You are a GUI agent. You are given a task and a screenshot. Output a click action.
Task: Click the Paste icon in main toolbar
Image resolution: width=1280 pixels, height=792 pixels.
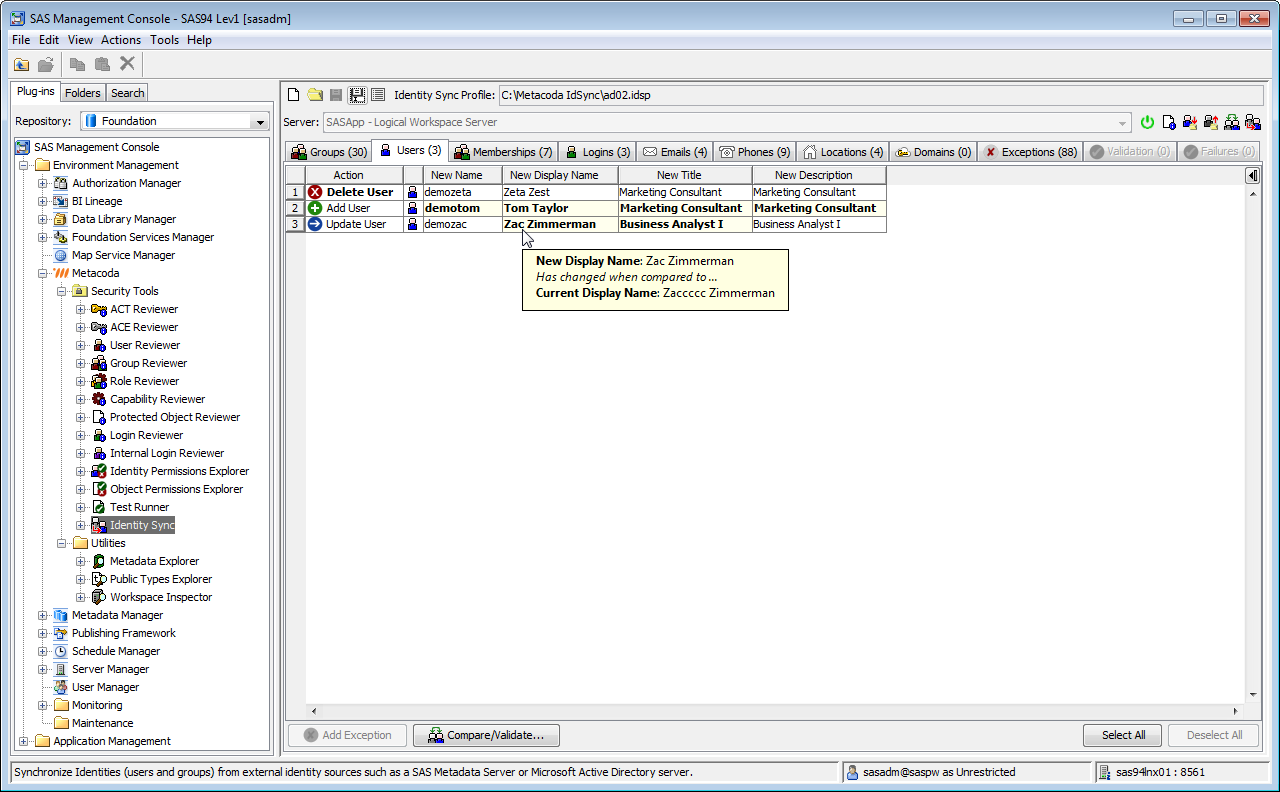pos(102,64)
